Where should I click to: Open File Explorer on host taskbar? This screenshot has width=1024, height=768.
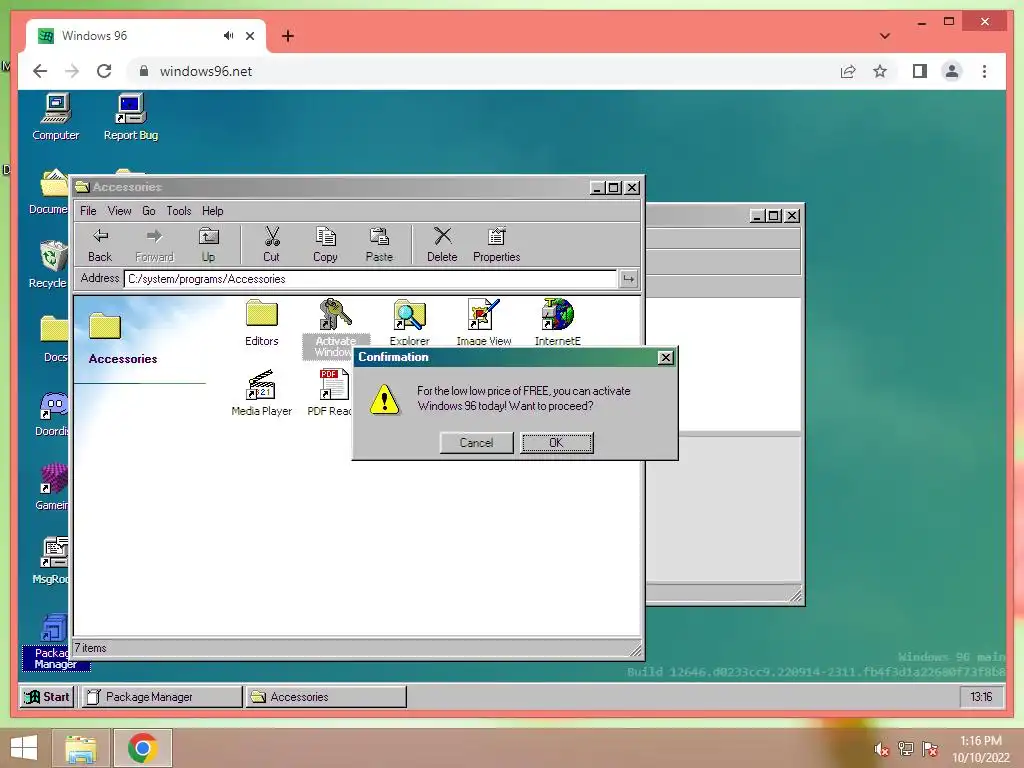click(81, 748)
